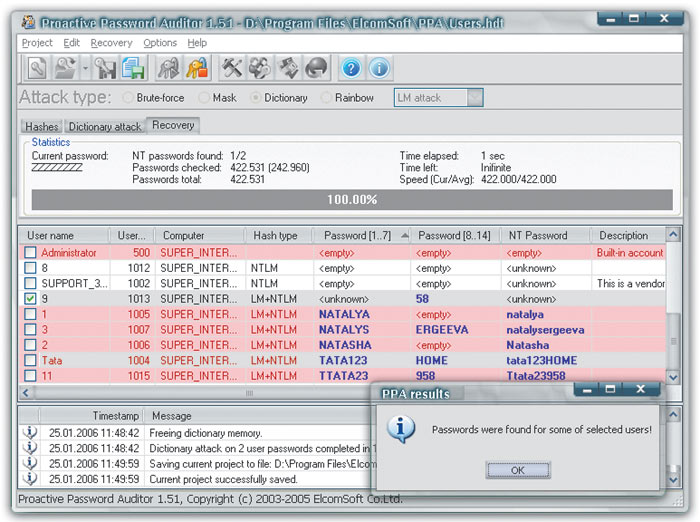Expand the Open project dropdown arrow
The height and width of the screenshot is (522, 700).
click(85, 68)
